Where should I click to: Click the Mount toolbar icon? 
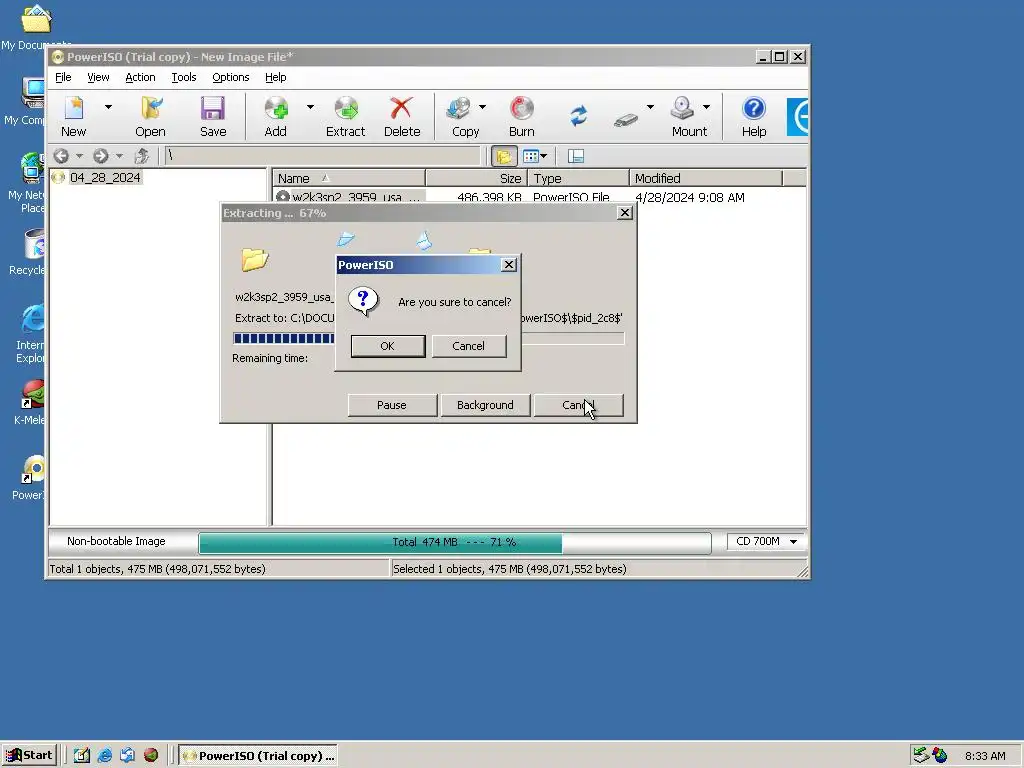[688, 116]
